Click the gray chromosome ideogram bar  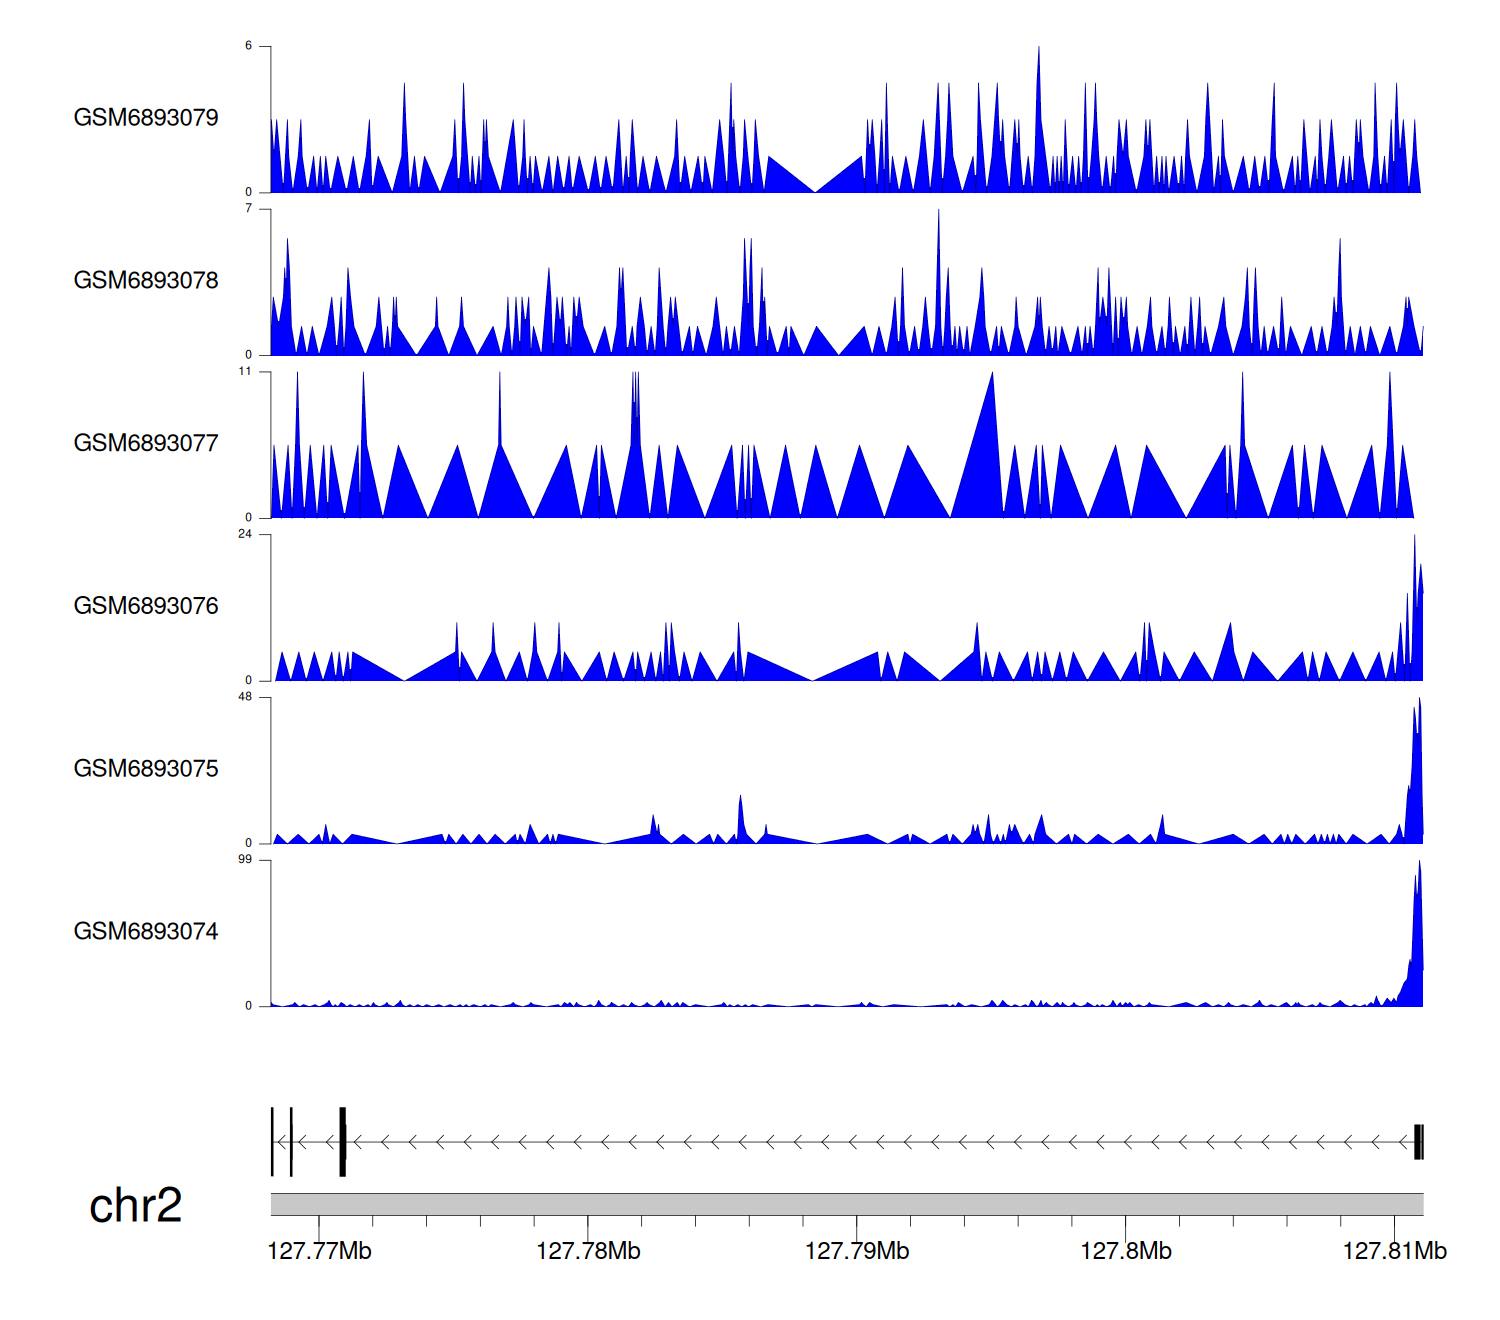pos(846,1204)
